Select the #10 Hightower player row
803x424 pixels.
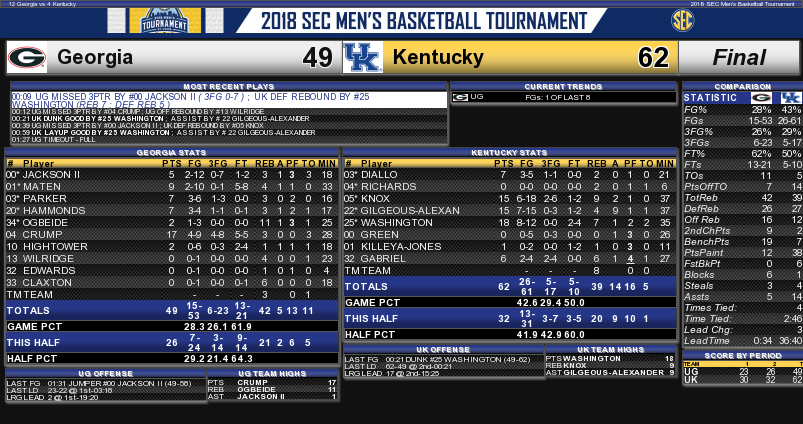click(172, 246)
